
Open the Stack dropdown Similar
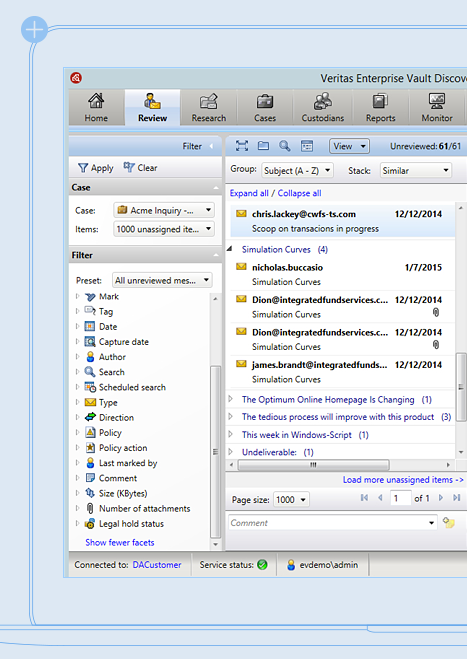pos(416,171)
